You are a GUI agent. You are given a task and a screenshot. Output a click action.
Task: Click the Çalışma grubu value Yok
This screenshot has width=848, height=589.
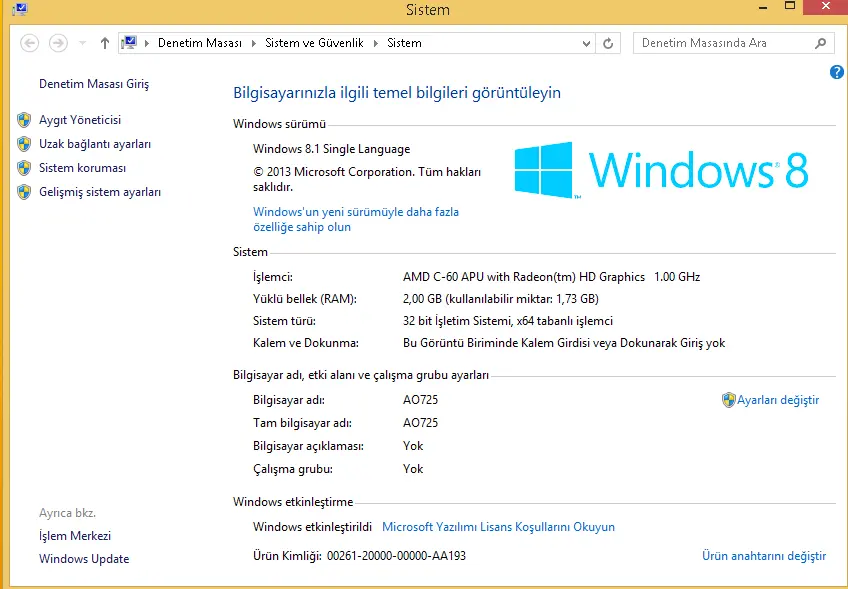point(413,469)
